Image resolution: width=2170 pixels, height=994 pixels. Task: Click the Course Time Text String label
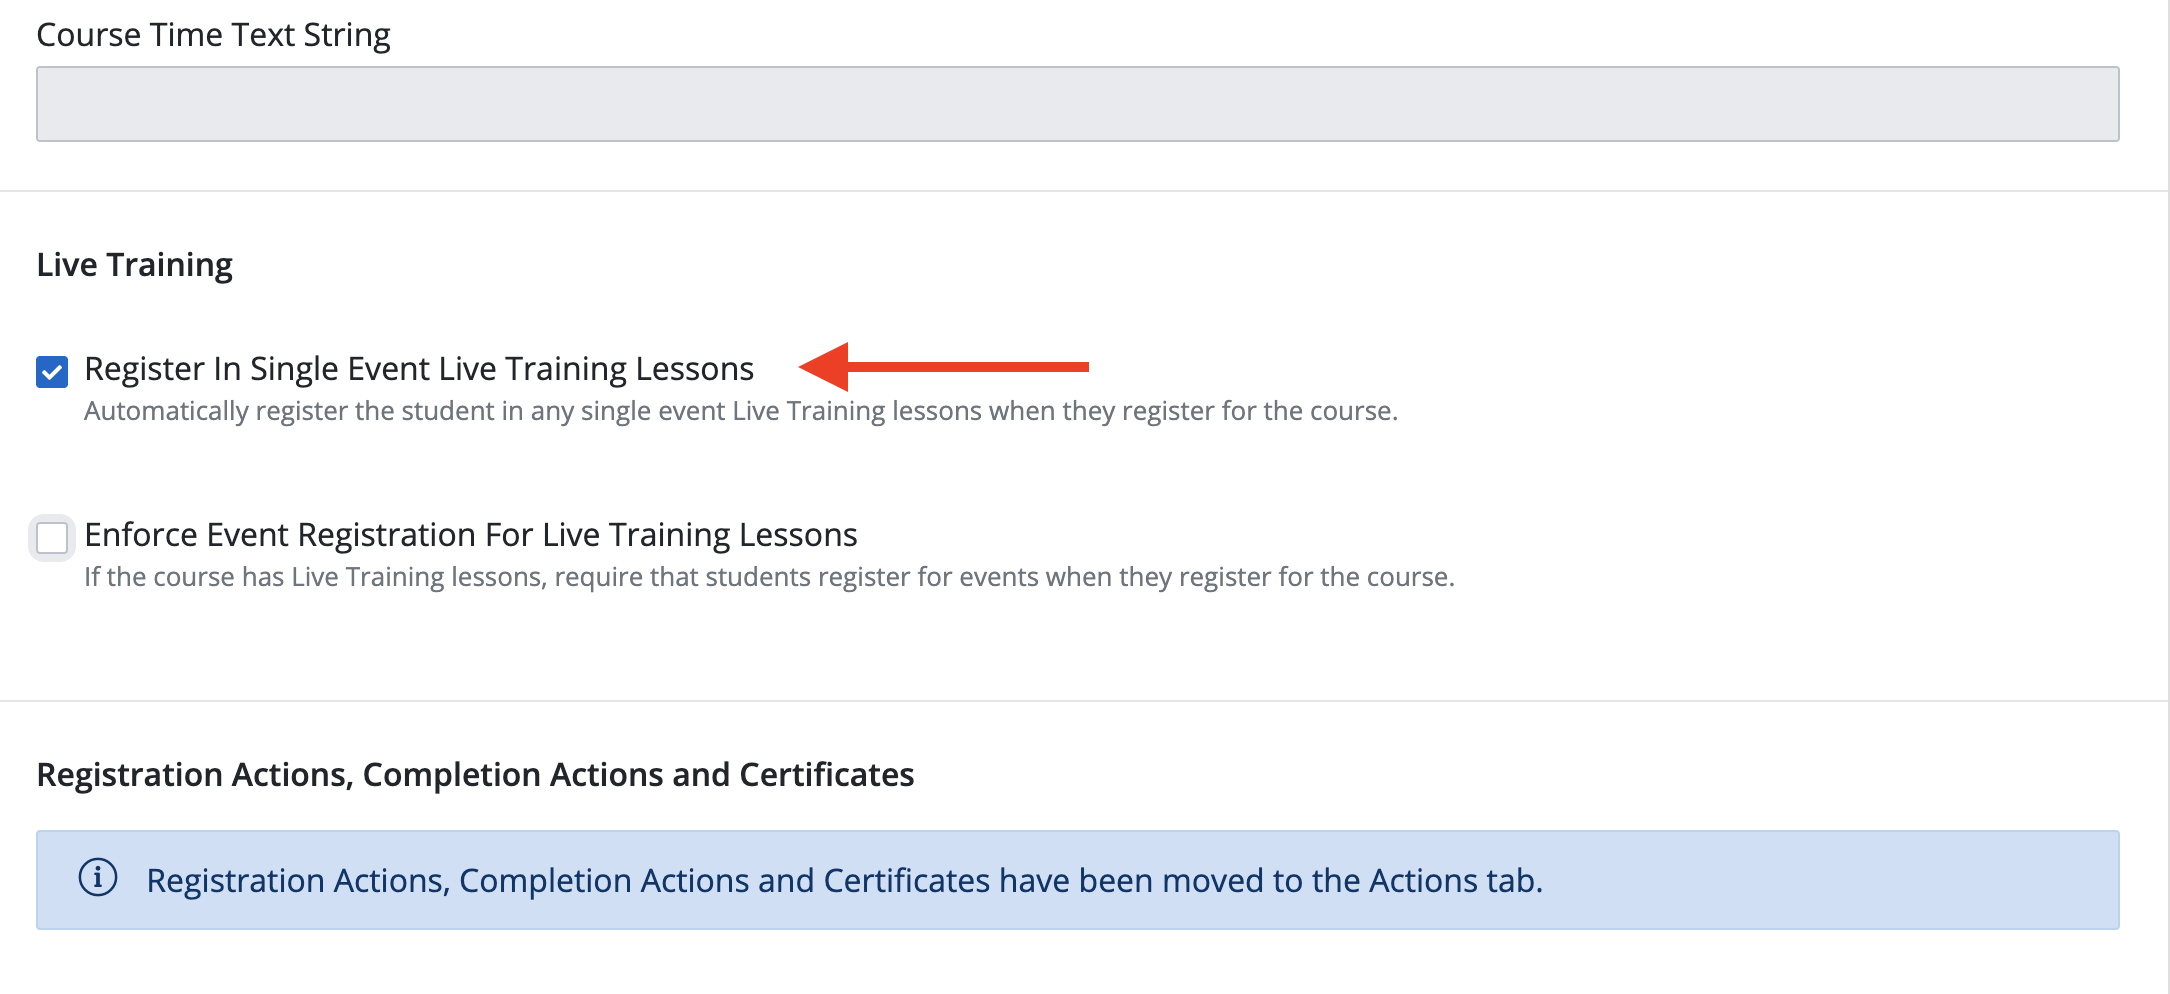click(213, 35)
